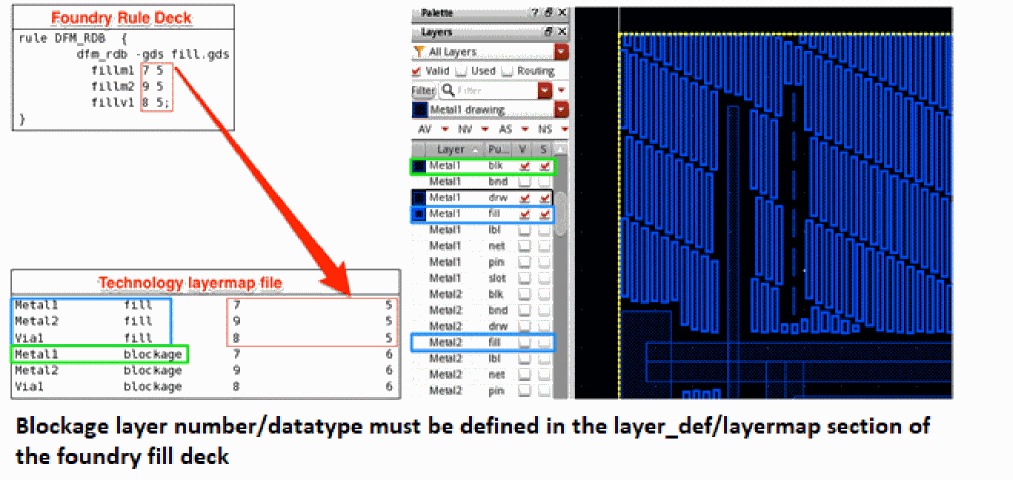The height and width of the screenshot is (480, 1013).
Task: Select the Metal2 lbl layer row
Action: pyautogui.click(x=483, y=358)
